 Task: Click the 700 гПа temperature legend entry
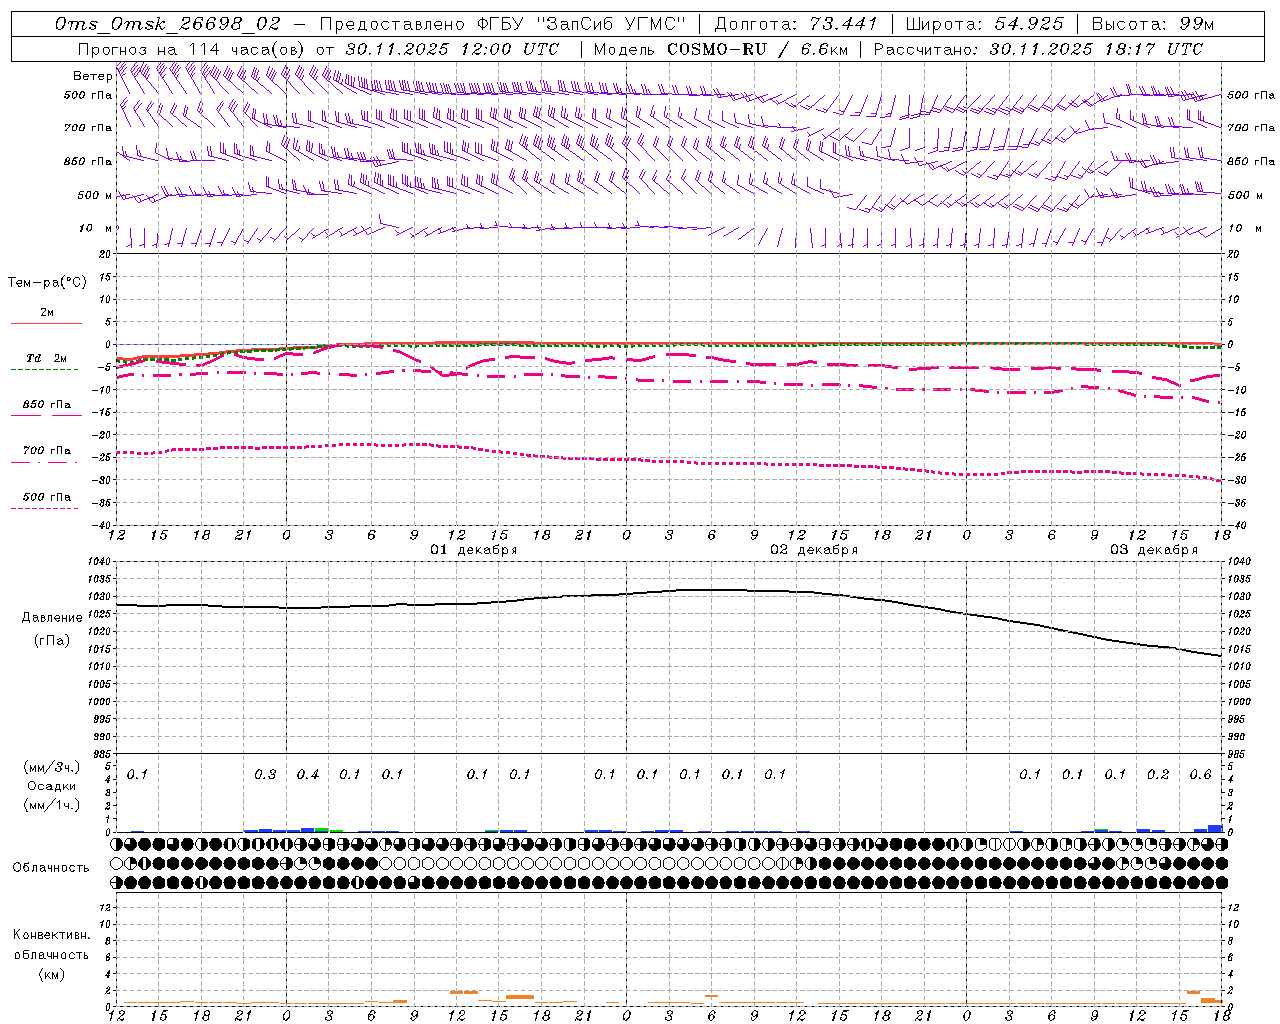point(46,451)
